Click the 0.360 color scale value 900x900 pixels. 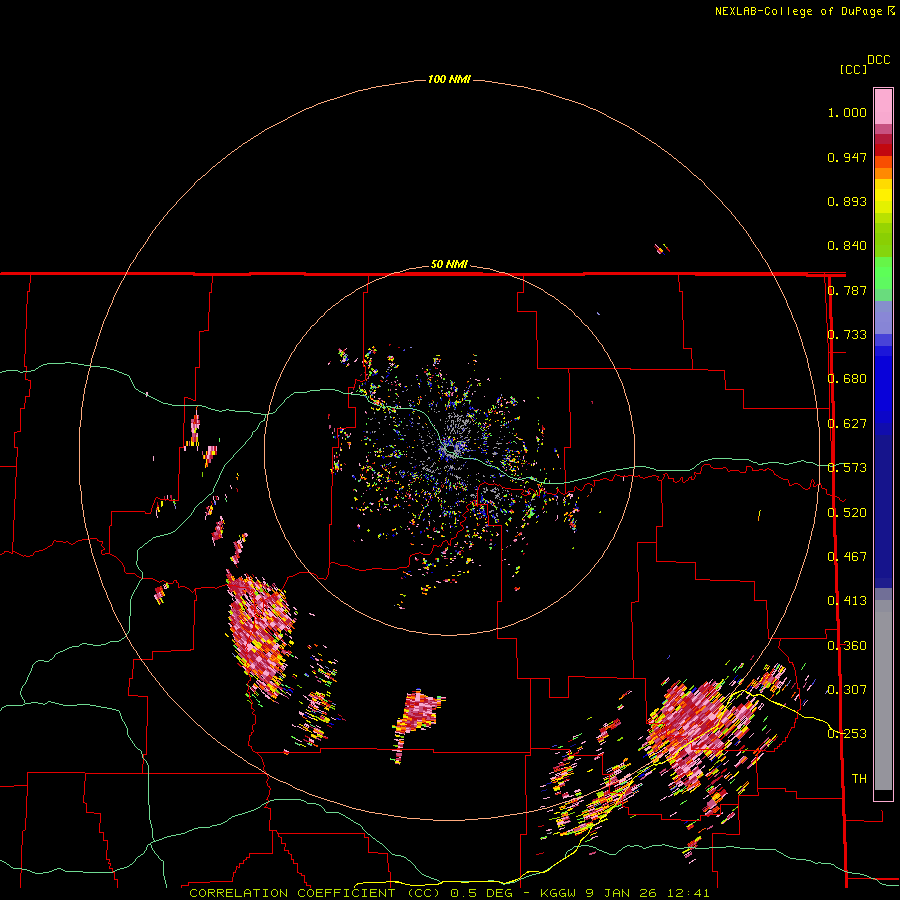tap(847, 646)
